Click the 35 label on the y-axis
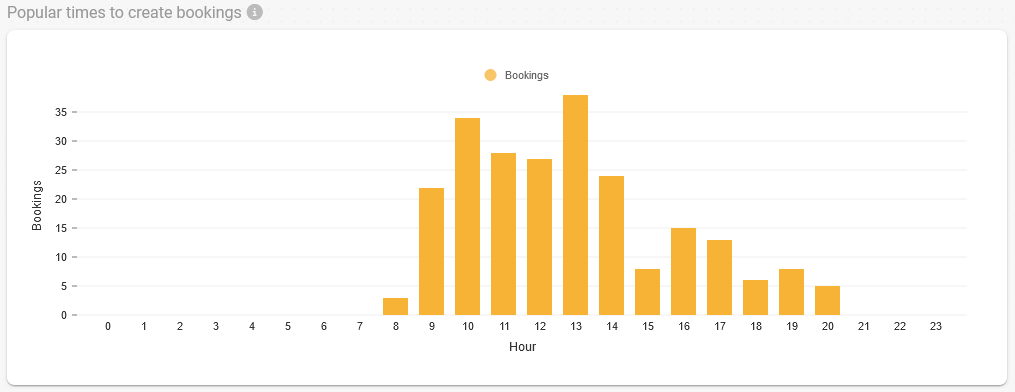The image size is (1015, 392). pyautogui.click(x=61, y=112)
